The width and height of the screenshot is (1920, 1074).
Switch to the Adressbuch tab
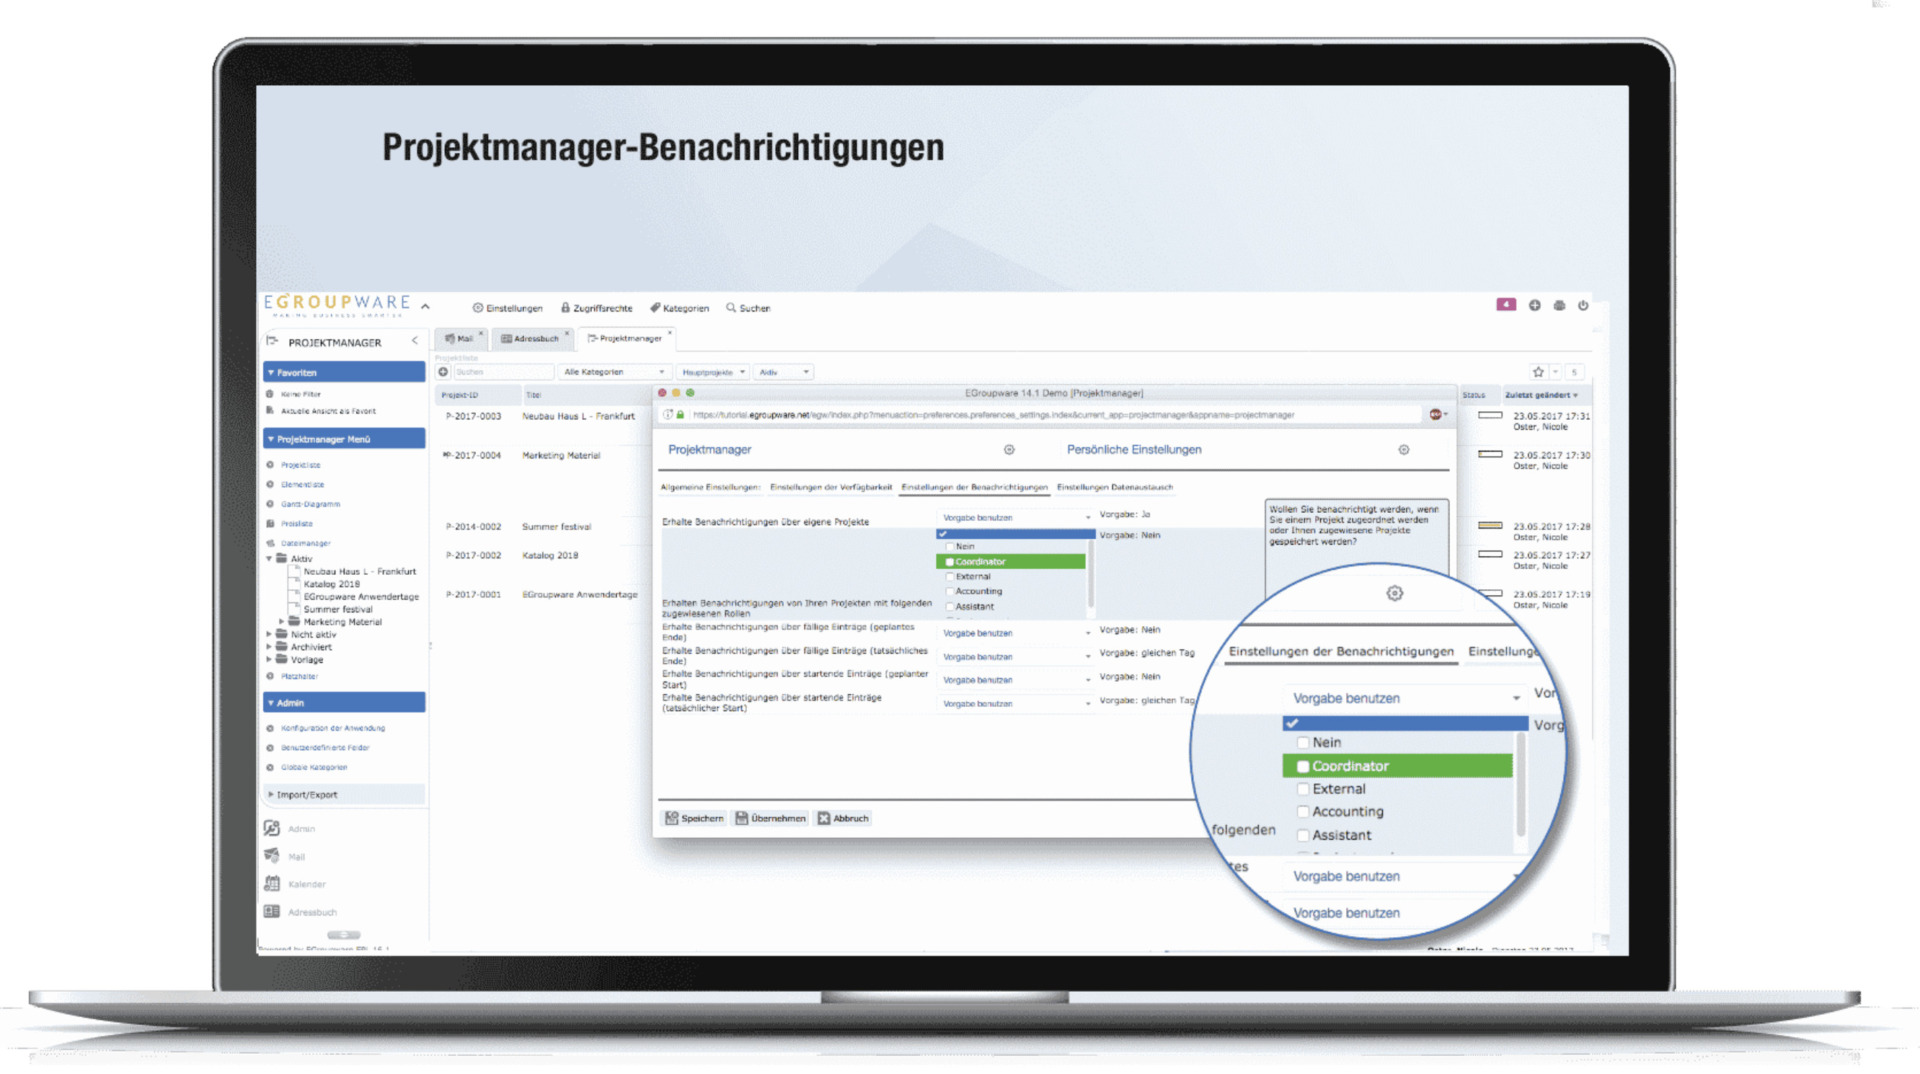point(531,339)
